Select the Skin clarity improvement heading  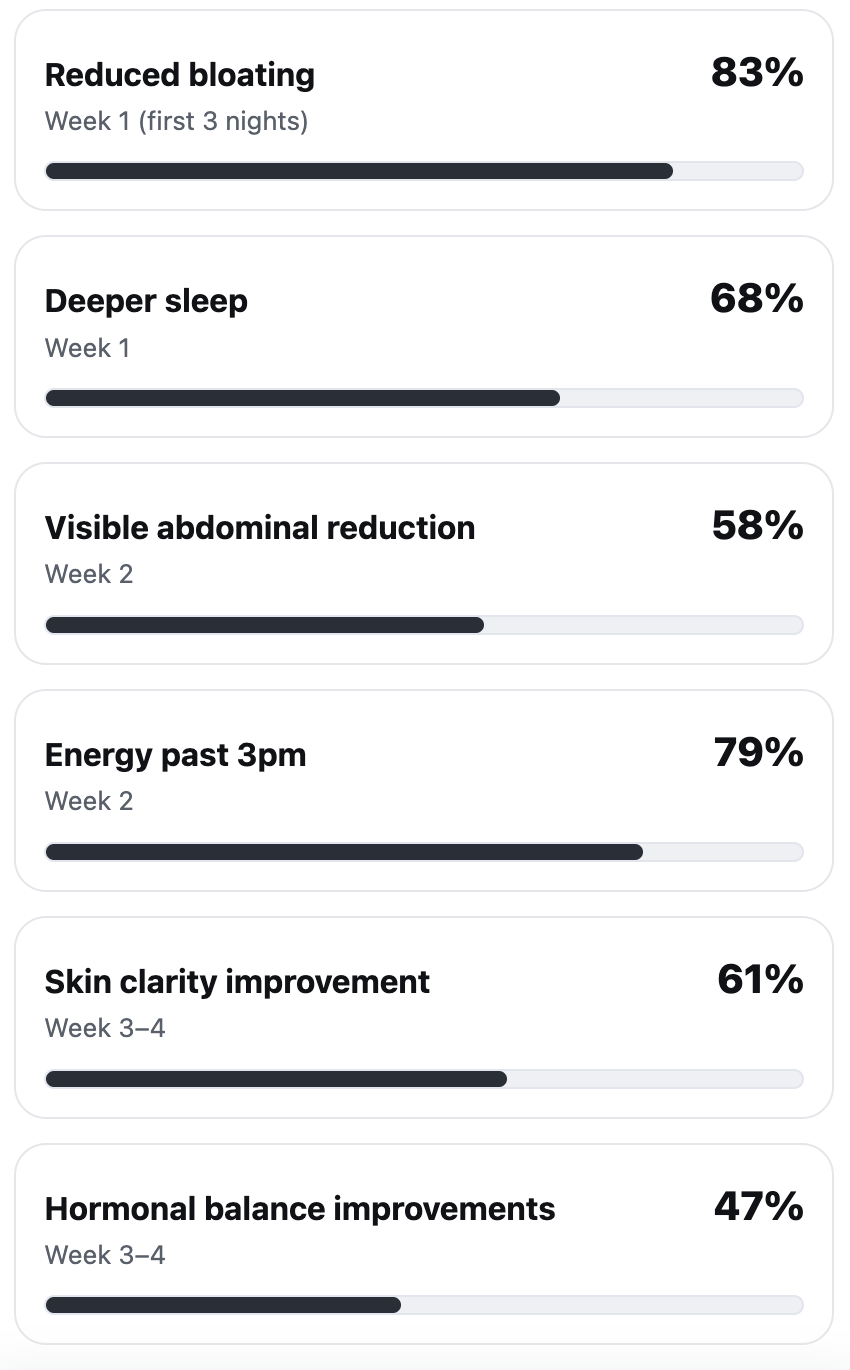237,982
